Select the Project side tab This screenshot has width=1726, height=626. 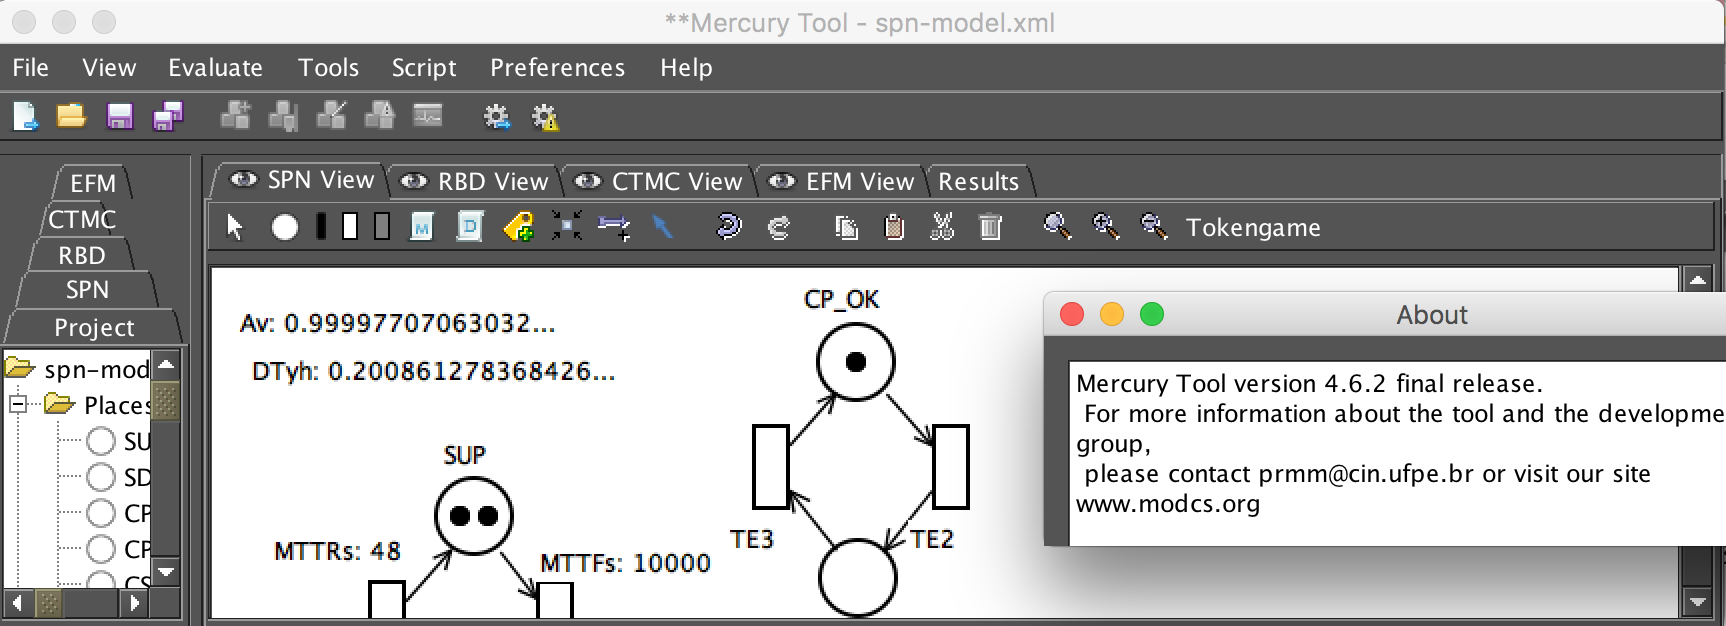click(94, 327)
